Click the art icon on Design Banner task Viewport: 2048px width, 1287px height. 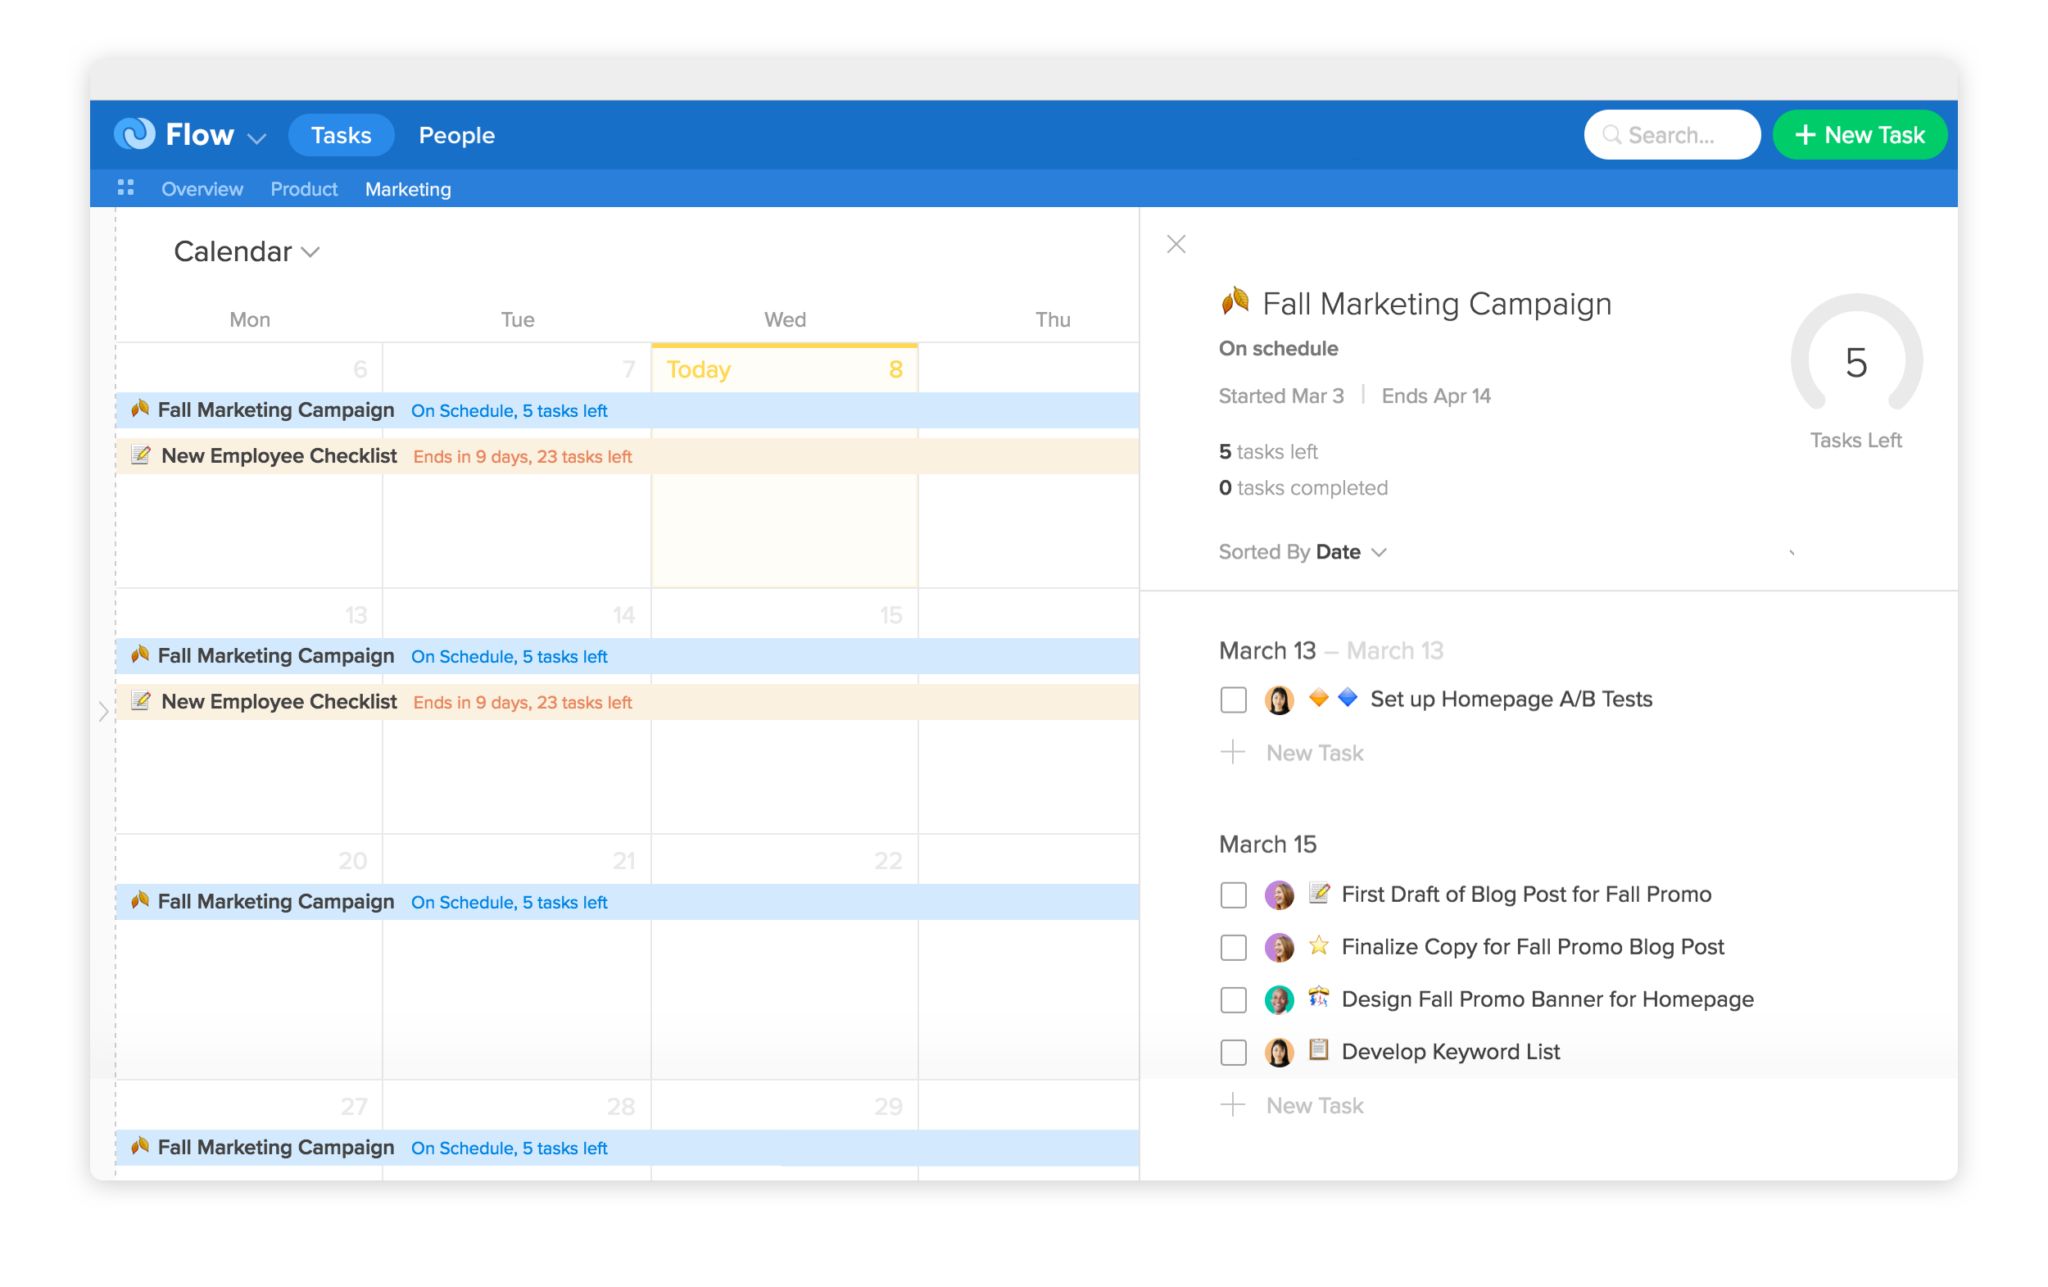coord(1319,996)
